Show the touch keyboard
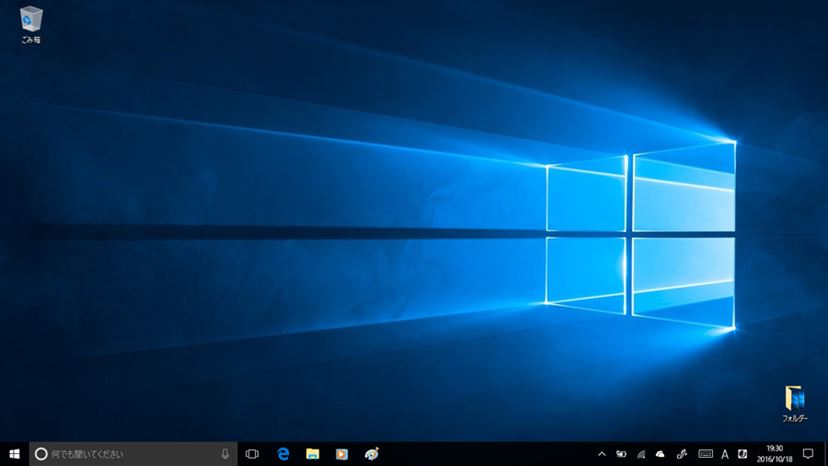828x466 pixels. 705,454
